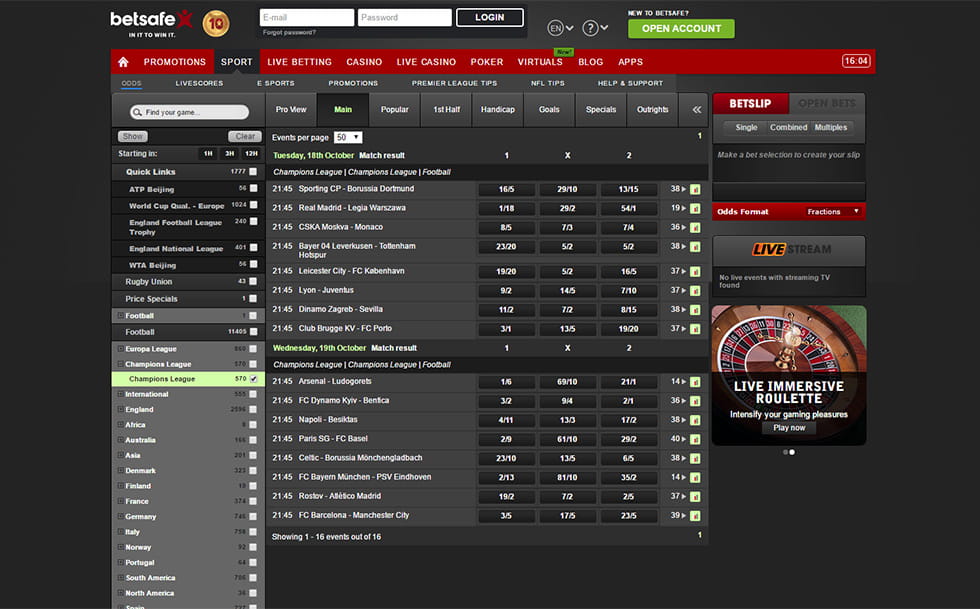This screenshot has height=609, width=980.
Task: Open stats icon for Arsenal - Ludogorets
Action: coord(695,382)
